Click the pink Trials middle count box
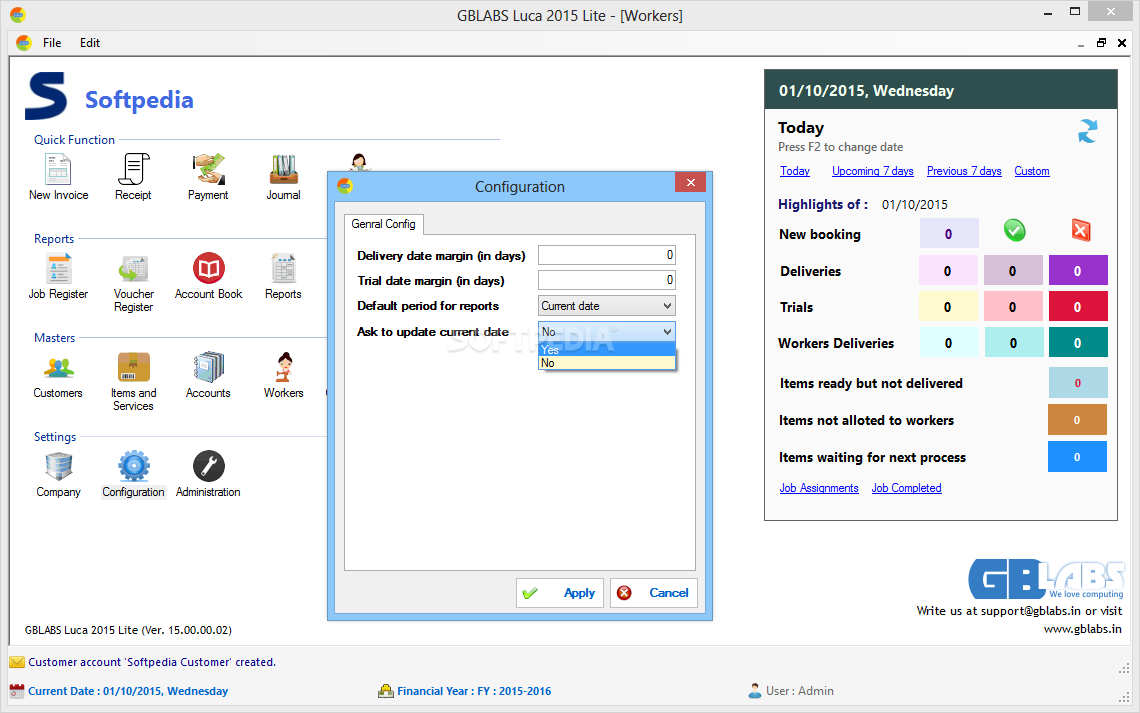Viewport: 1140px width, 713px height. click(x=1013, y=307)
